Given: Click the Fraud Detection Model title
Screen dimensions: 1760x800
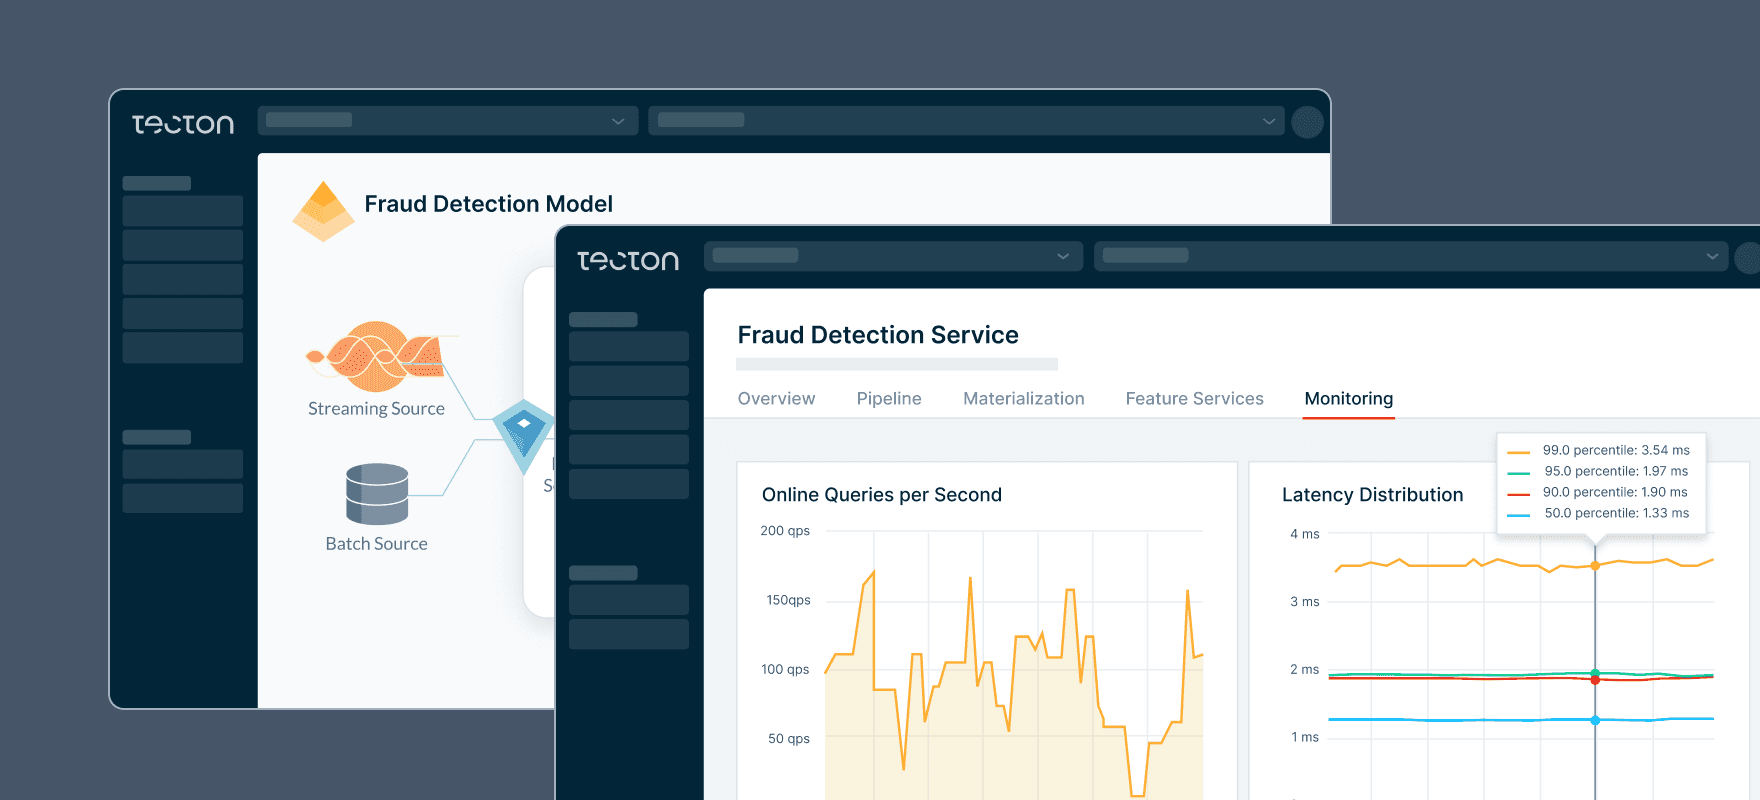Looking at the screenshot, I should [x=488, y=204].
